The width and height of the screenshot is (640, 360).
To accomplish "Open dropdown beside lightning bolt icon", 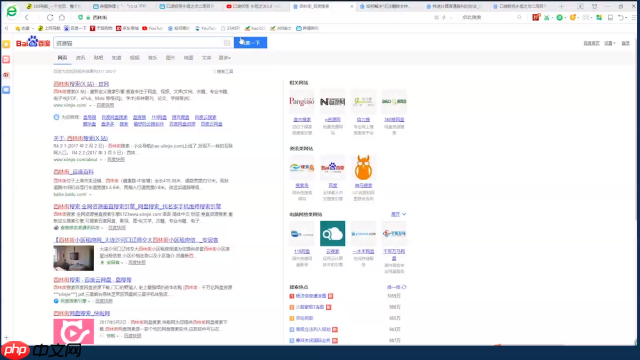I will pos(450,18).
